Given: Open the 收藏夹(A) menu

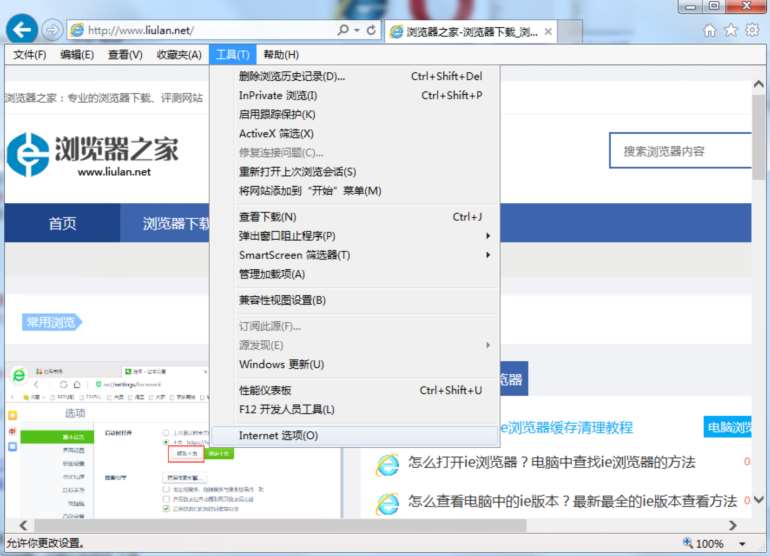Looking at the screenshot, I should point(179,55).
